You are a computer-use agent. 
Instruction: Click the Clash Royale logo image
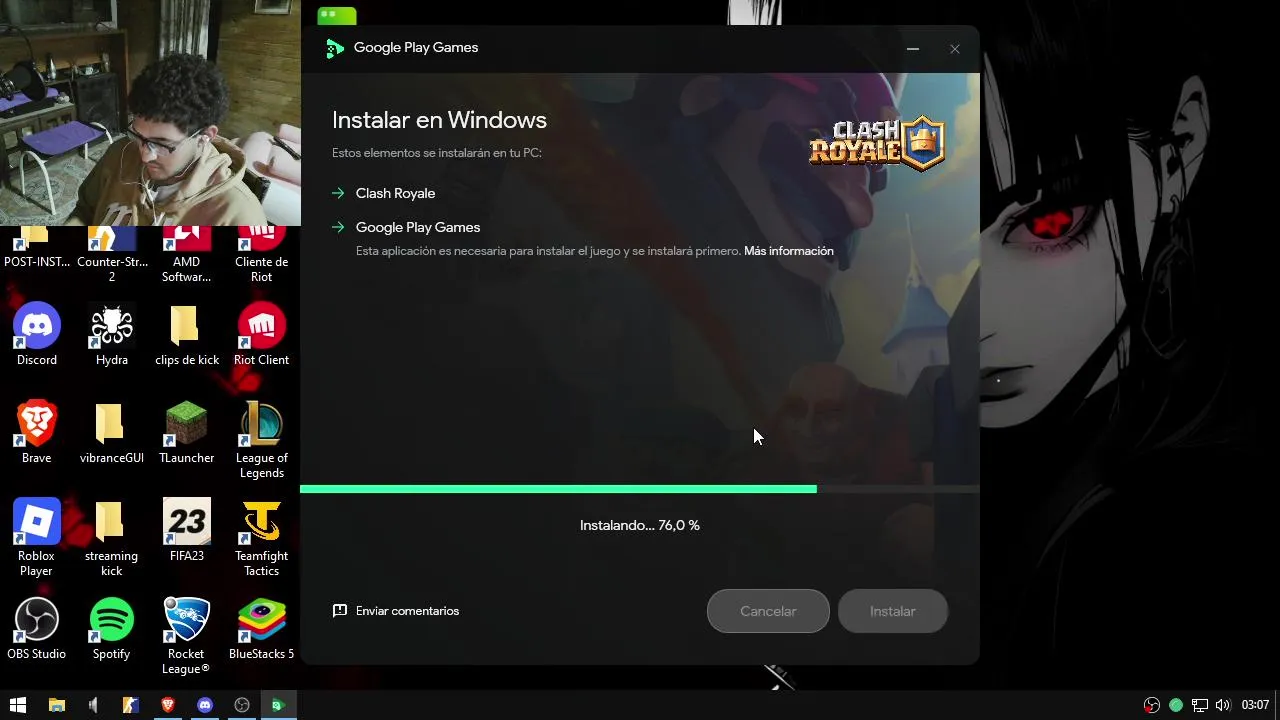tap(876, 144)
